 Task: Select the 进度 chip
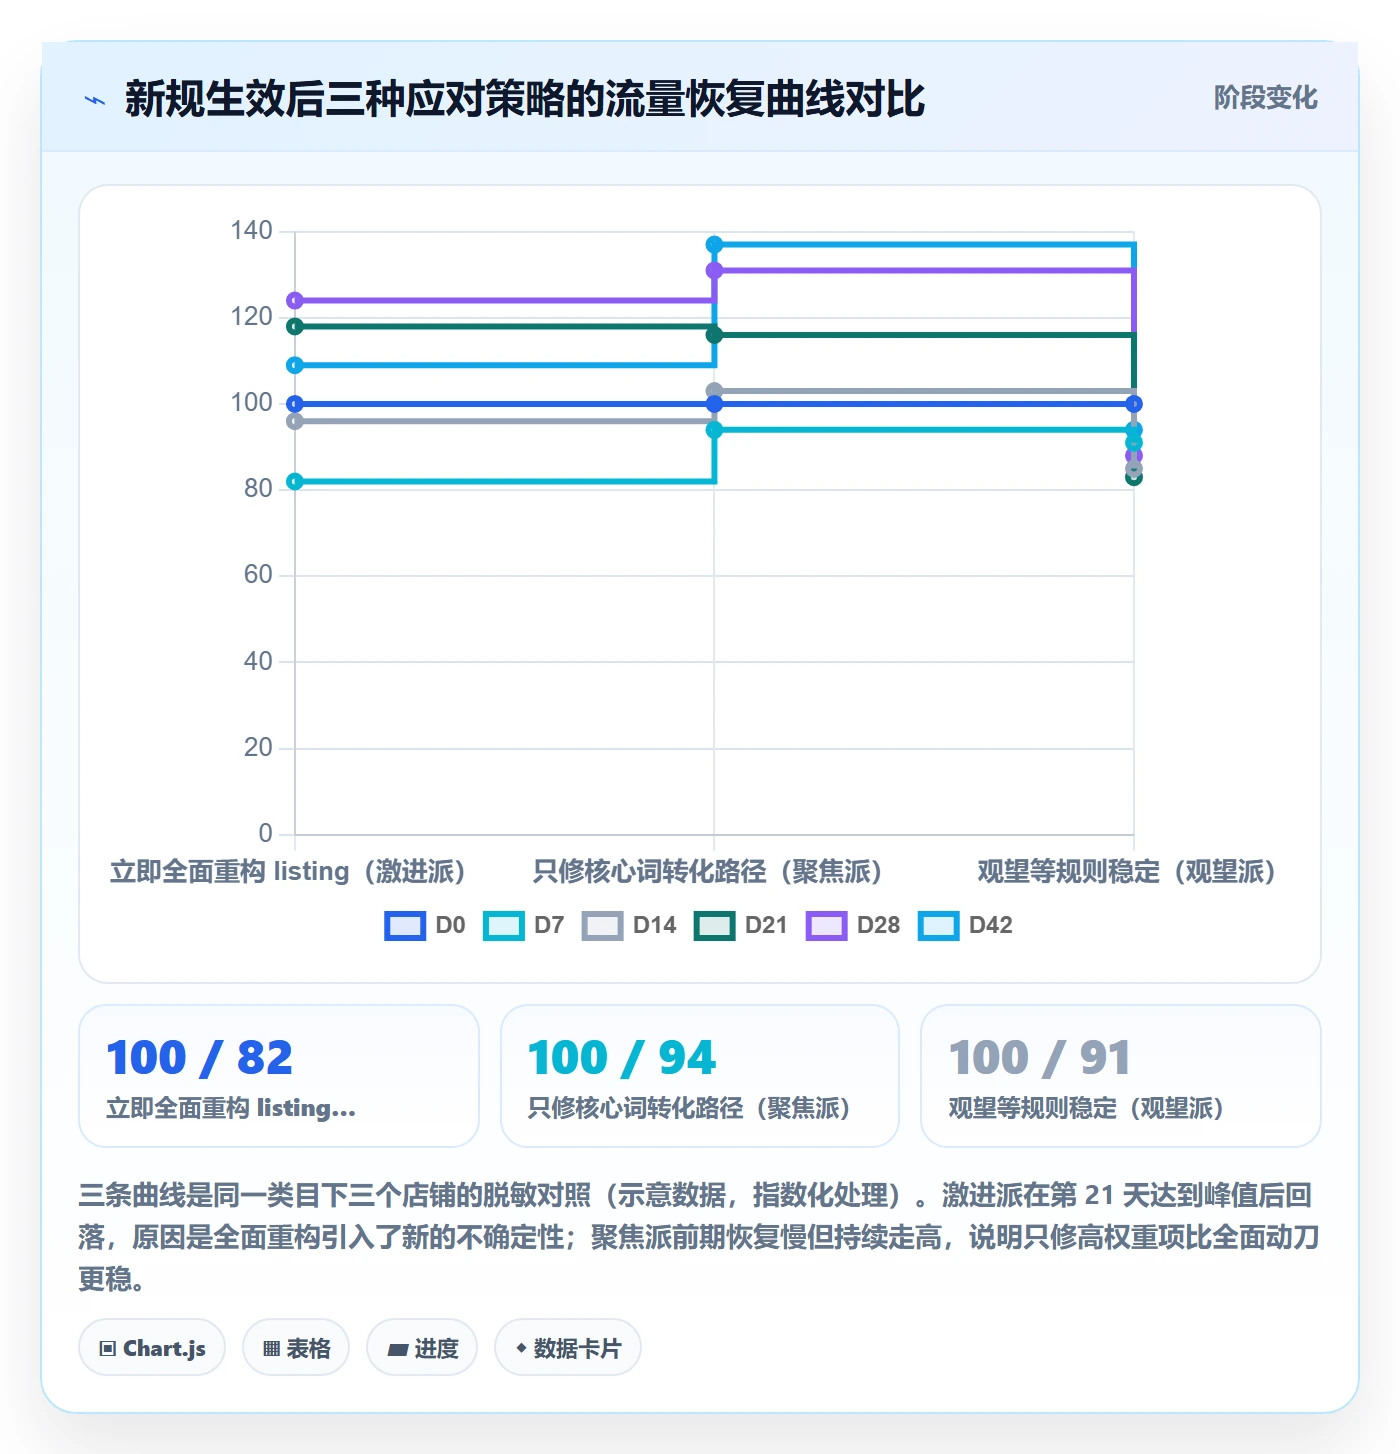click(x=422, y=1348)
